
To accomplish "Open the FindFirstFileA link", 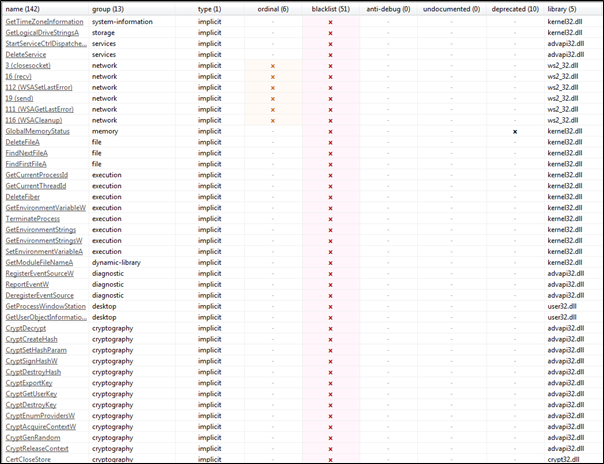I will (x=26, y=164).
